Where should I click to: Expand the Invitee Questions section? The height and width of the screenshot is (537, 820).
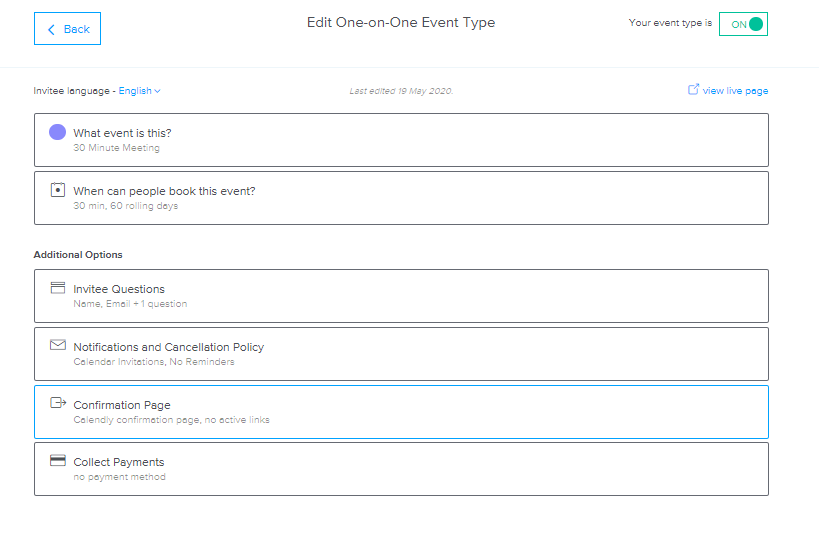[x=401, y=296]
